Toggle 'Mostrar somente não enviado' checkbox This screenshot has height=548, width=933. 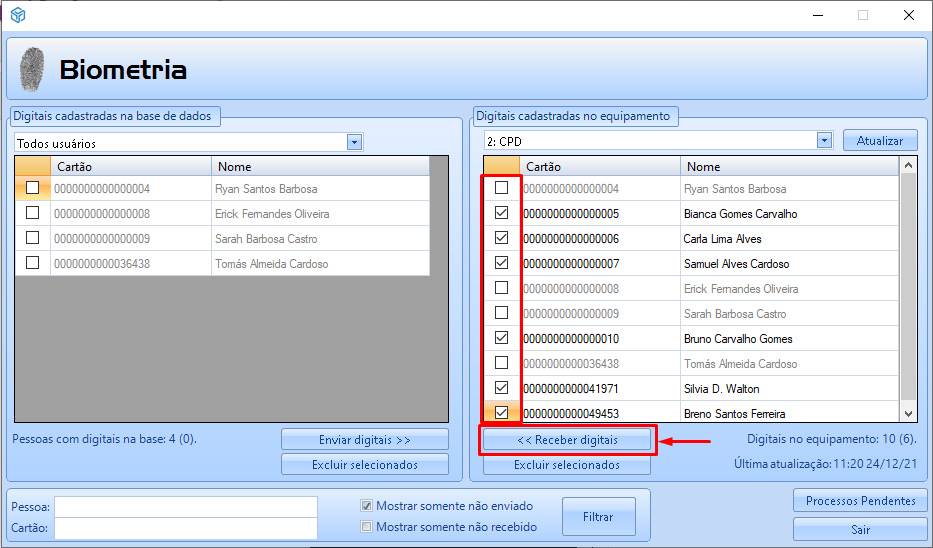point(367,506)
